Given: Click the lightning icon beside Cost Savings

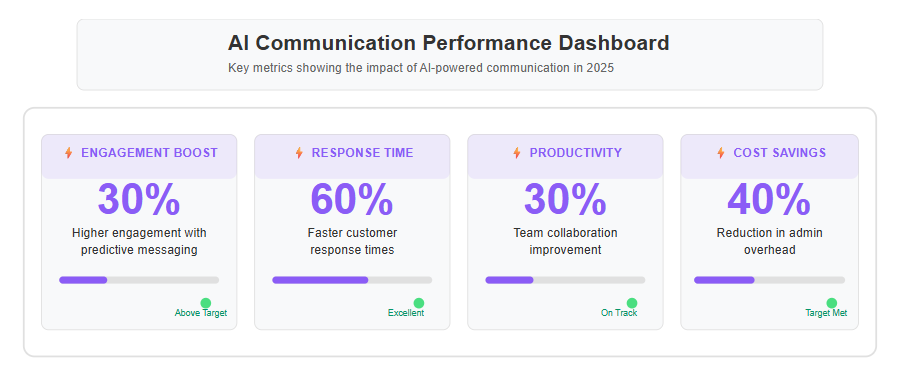Looking at the screenshot, I should pos(721,153).
